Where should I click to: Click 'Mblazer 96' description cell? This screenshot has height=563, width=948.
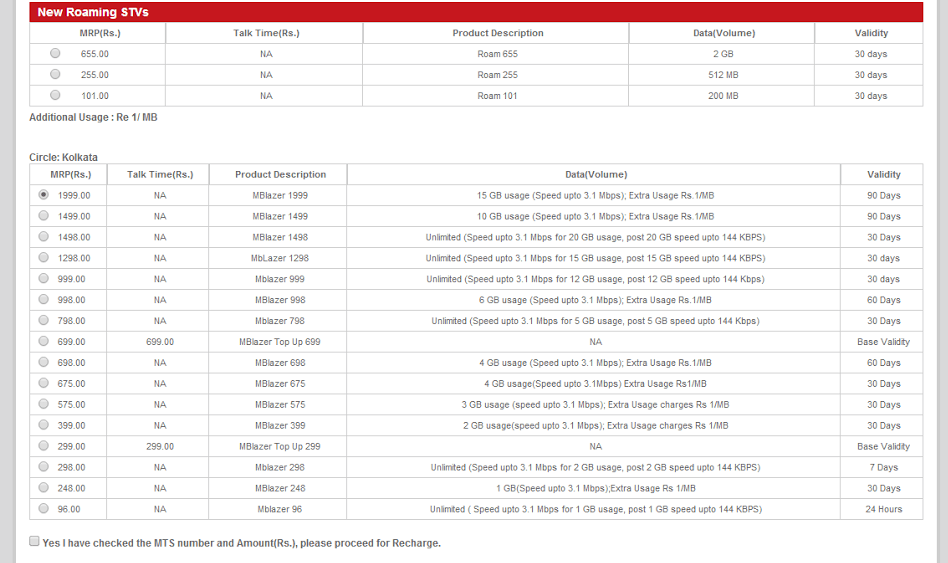(280, 509)
